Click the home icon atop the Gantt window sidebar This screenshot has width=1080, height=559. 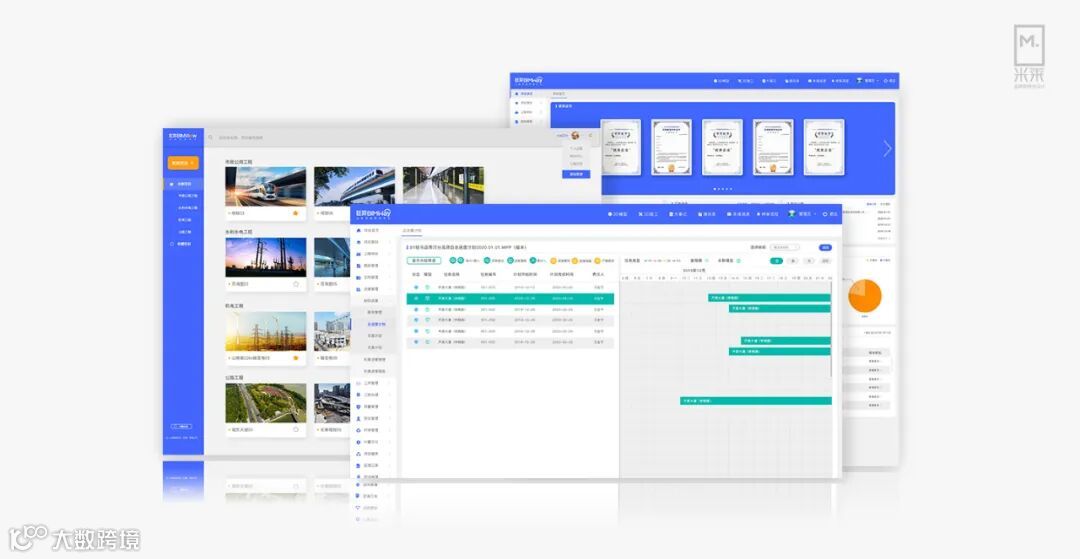358,230
